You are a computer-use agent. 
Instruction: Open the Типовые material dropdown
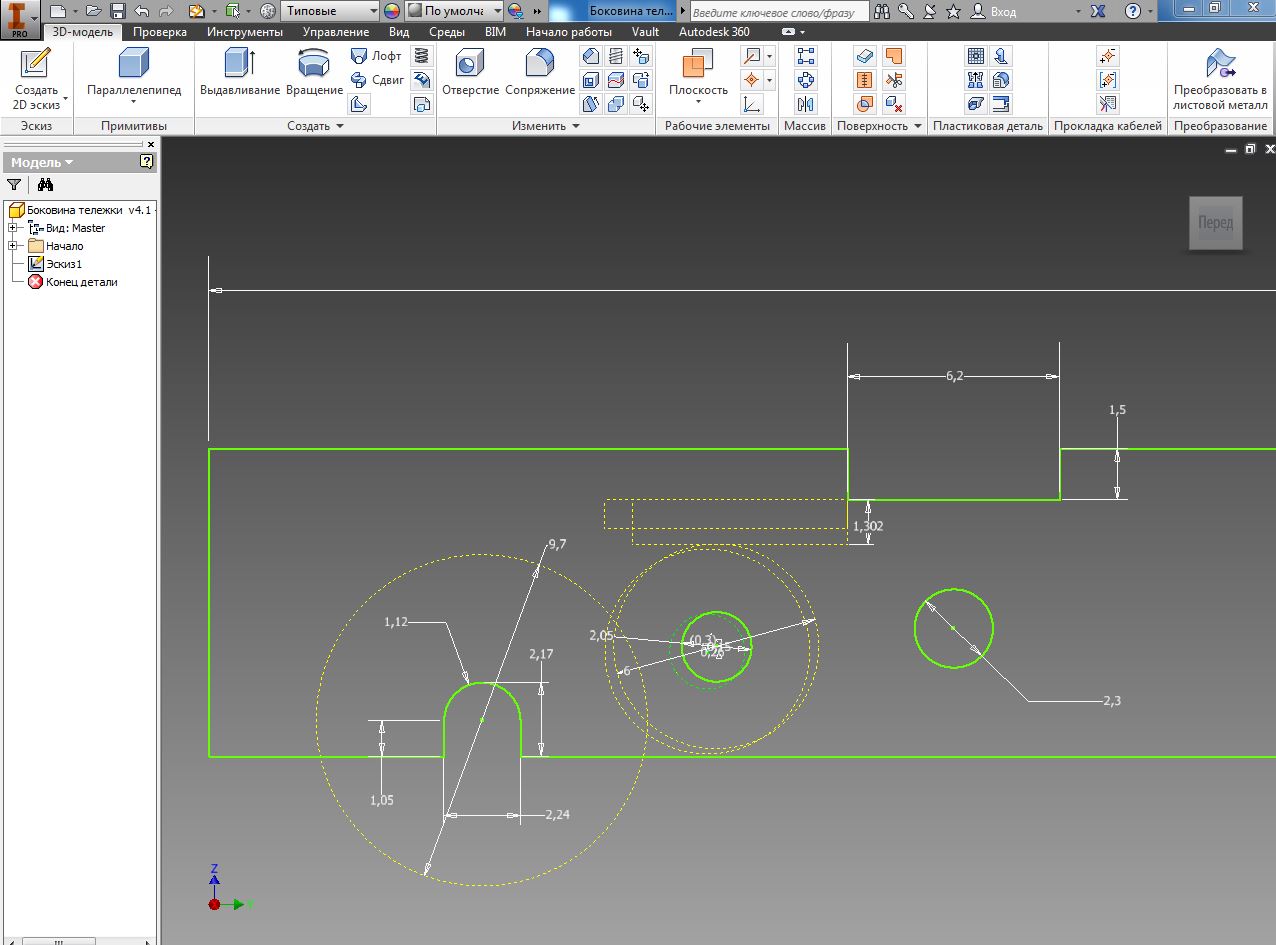(x=373, y=11)
